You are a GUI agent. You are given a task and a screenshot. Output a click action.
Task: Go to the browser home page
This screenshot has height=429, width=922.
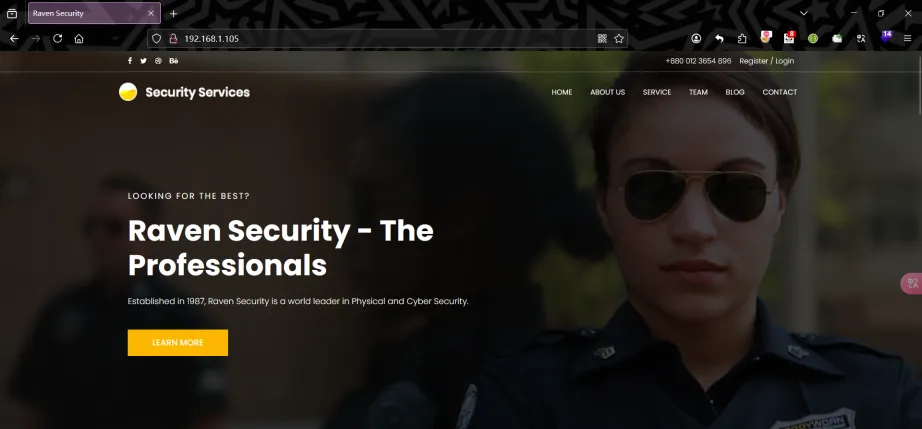(79, 39)
